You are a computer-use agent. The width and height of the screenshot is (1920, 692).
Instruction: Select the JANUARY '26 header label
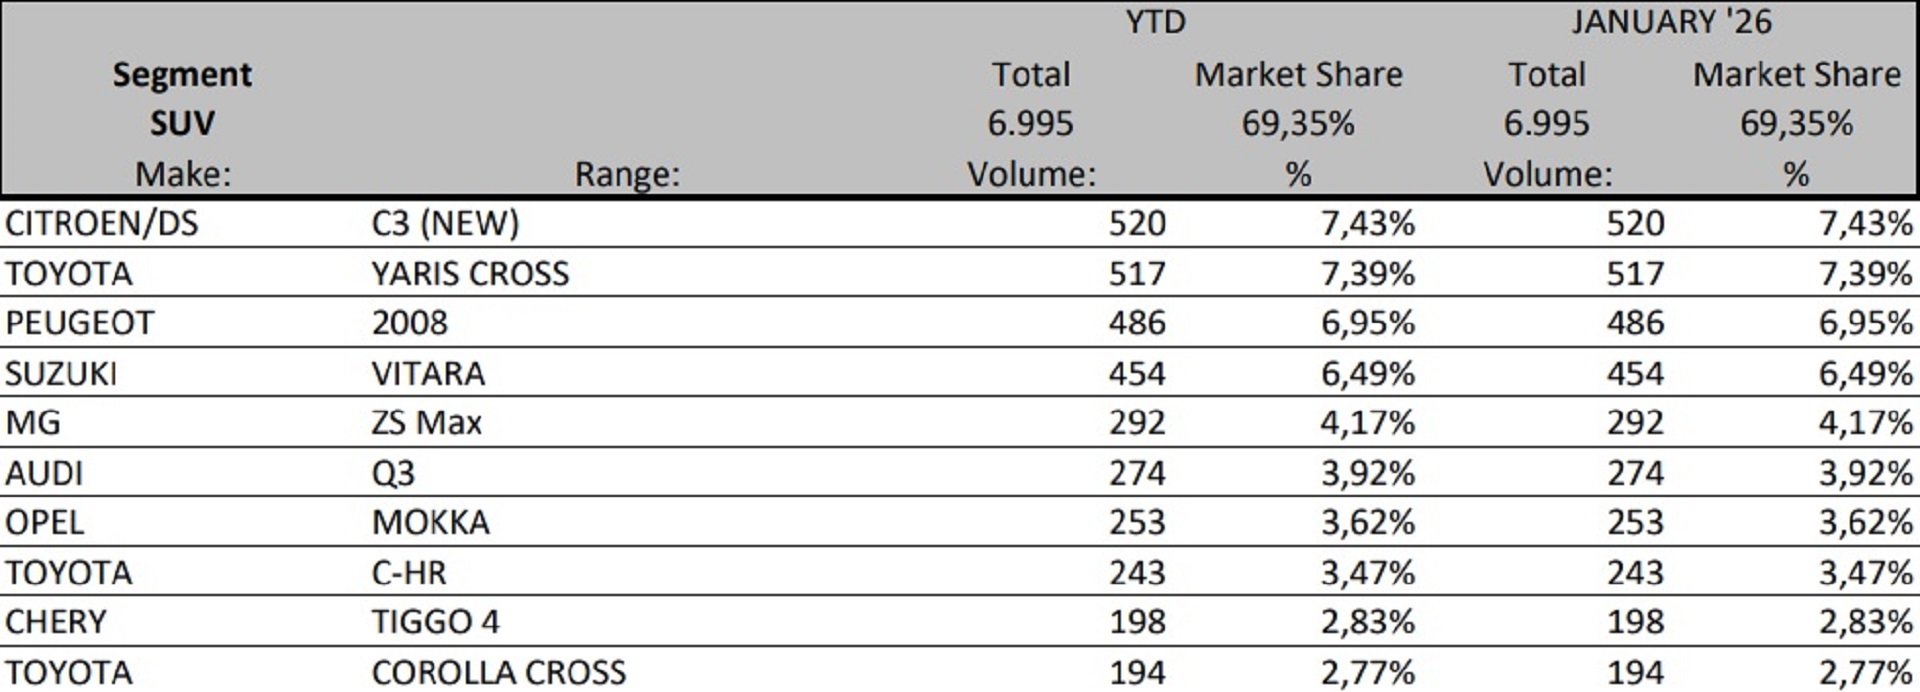pyautogui.click(x=1671, y=22)
